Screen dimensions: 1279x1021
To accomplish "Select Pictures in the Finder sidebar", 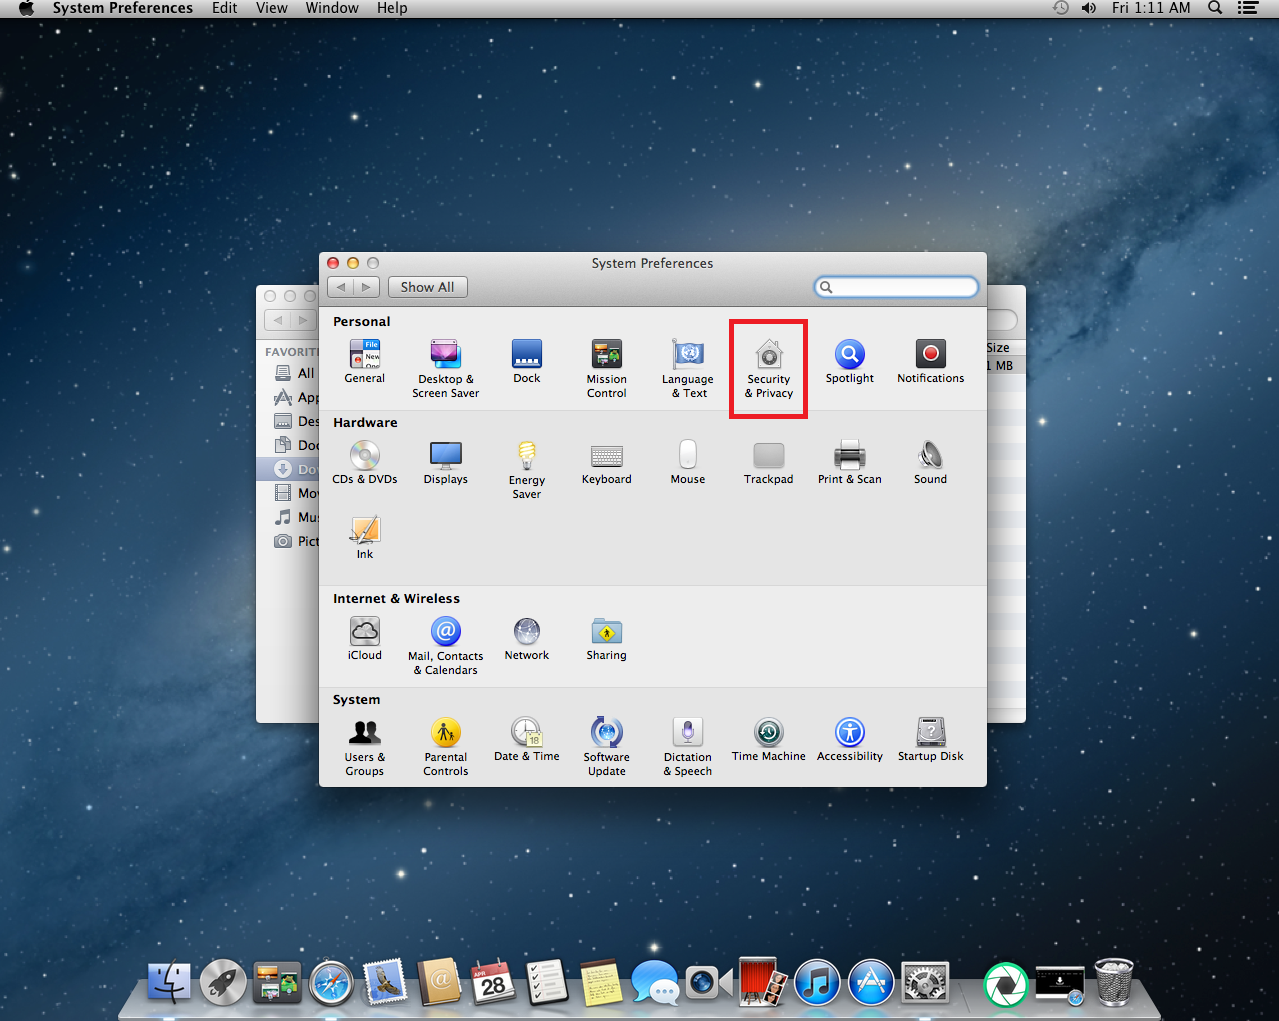I will [x=295, y=541].
